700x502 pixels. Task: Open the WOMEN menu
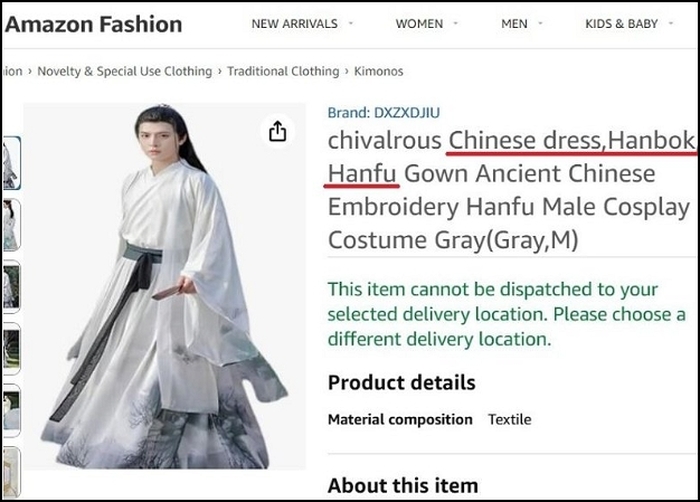point(419,24)
